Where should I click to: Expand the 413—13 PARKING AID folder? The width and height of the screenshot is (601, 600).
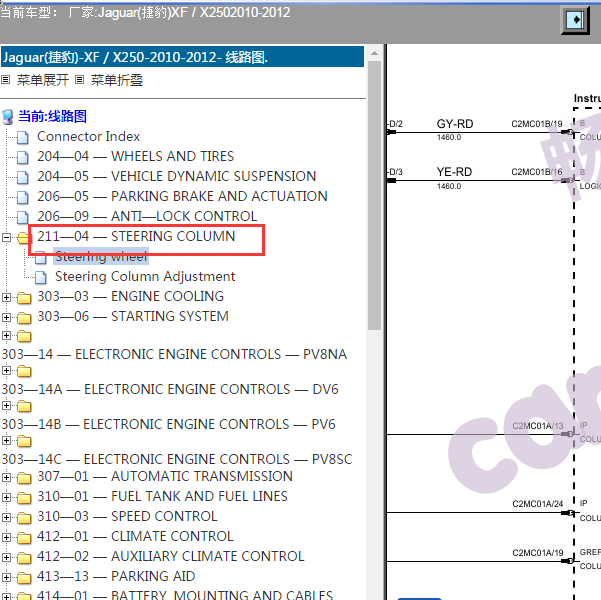pyautogui.click(x=6, y=577)
